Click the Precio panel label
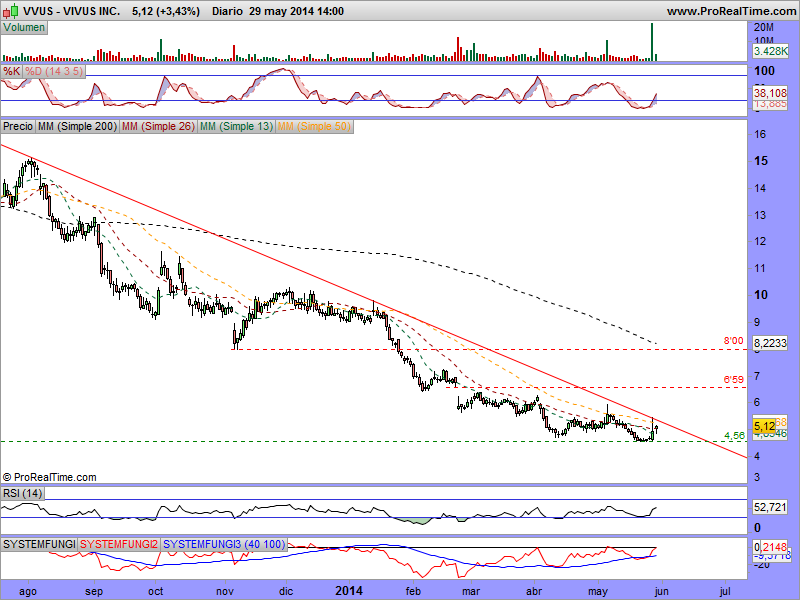 [x=18, y=126]
